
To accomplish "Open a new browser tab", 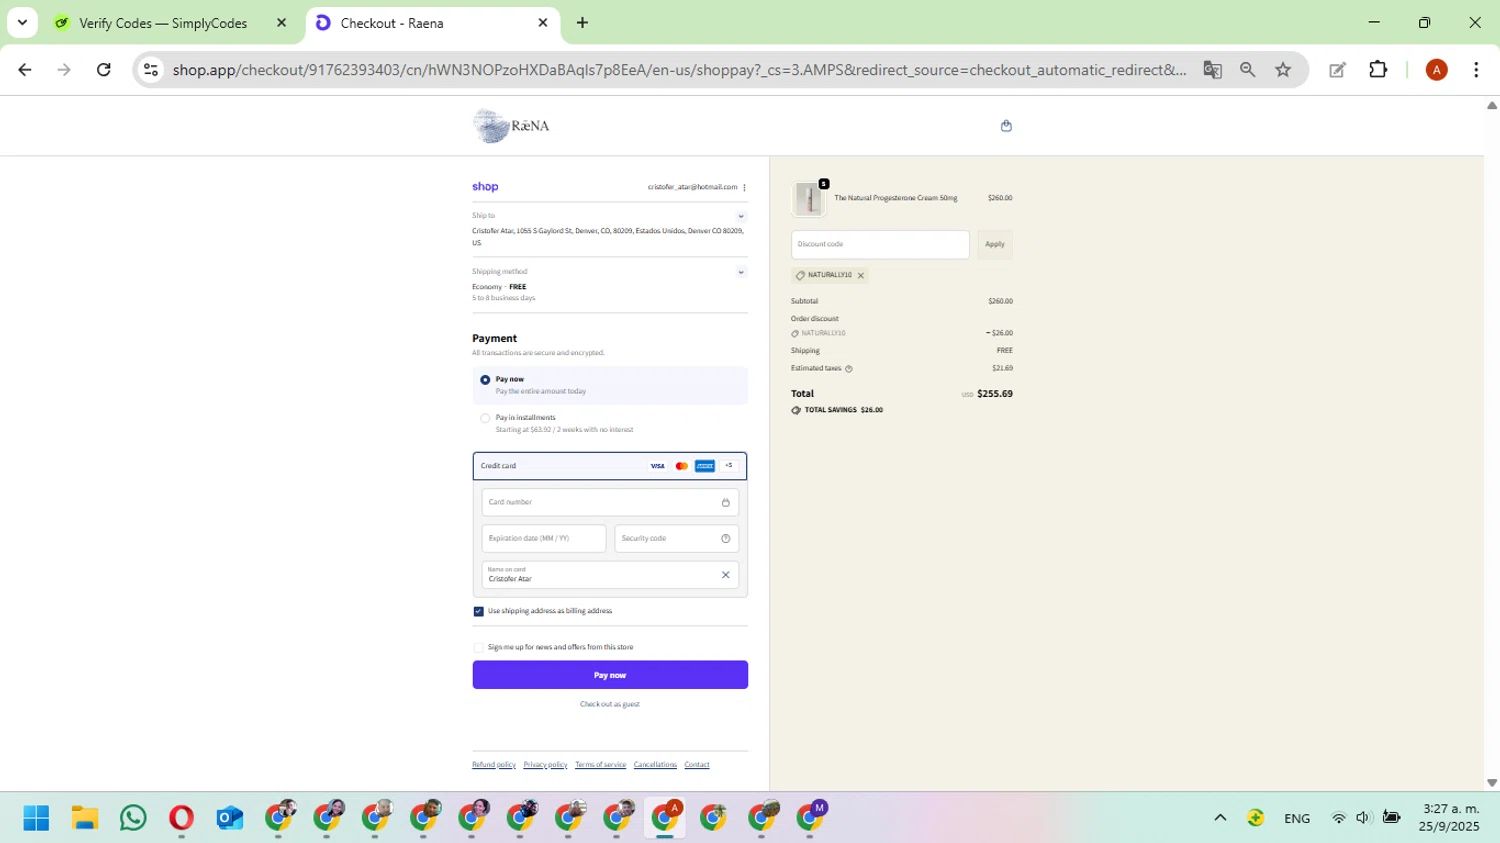I will pyautogui.click(x=582, y=23).
